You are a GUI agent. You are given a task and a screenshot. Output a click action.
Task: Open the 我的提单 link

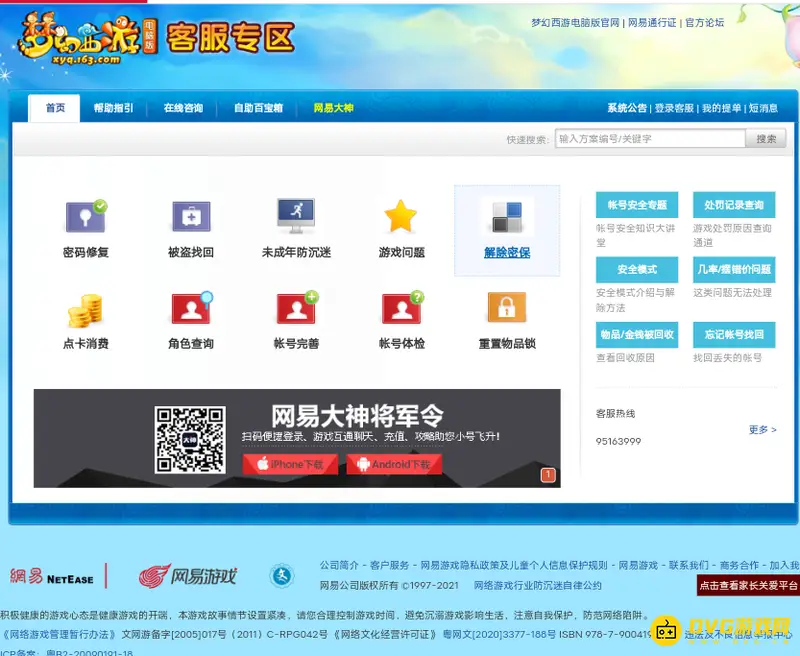(x=721, y=108)
